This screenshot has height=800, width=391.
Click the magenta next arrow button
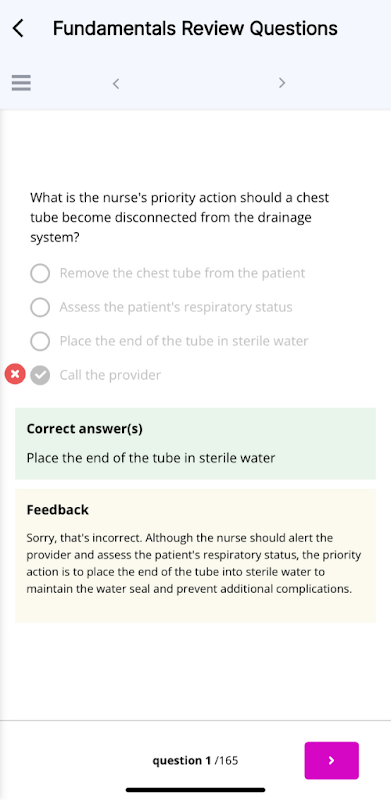(332, 760)
